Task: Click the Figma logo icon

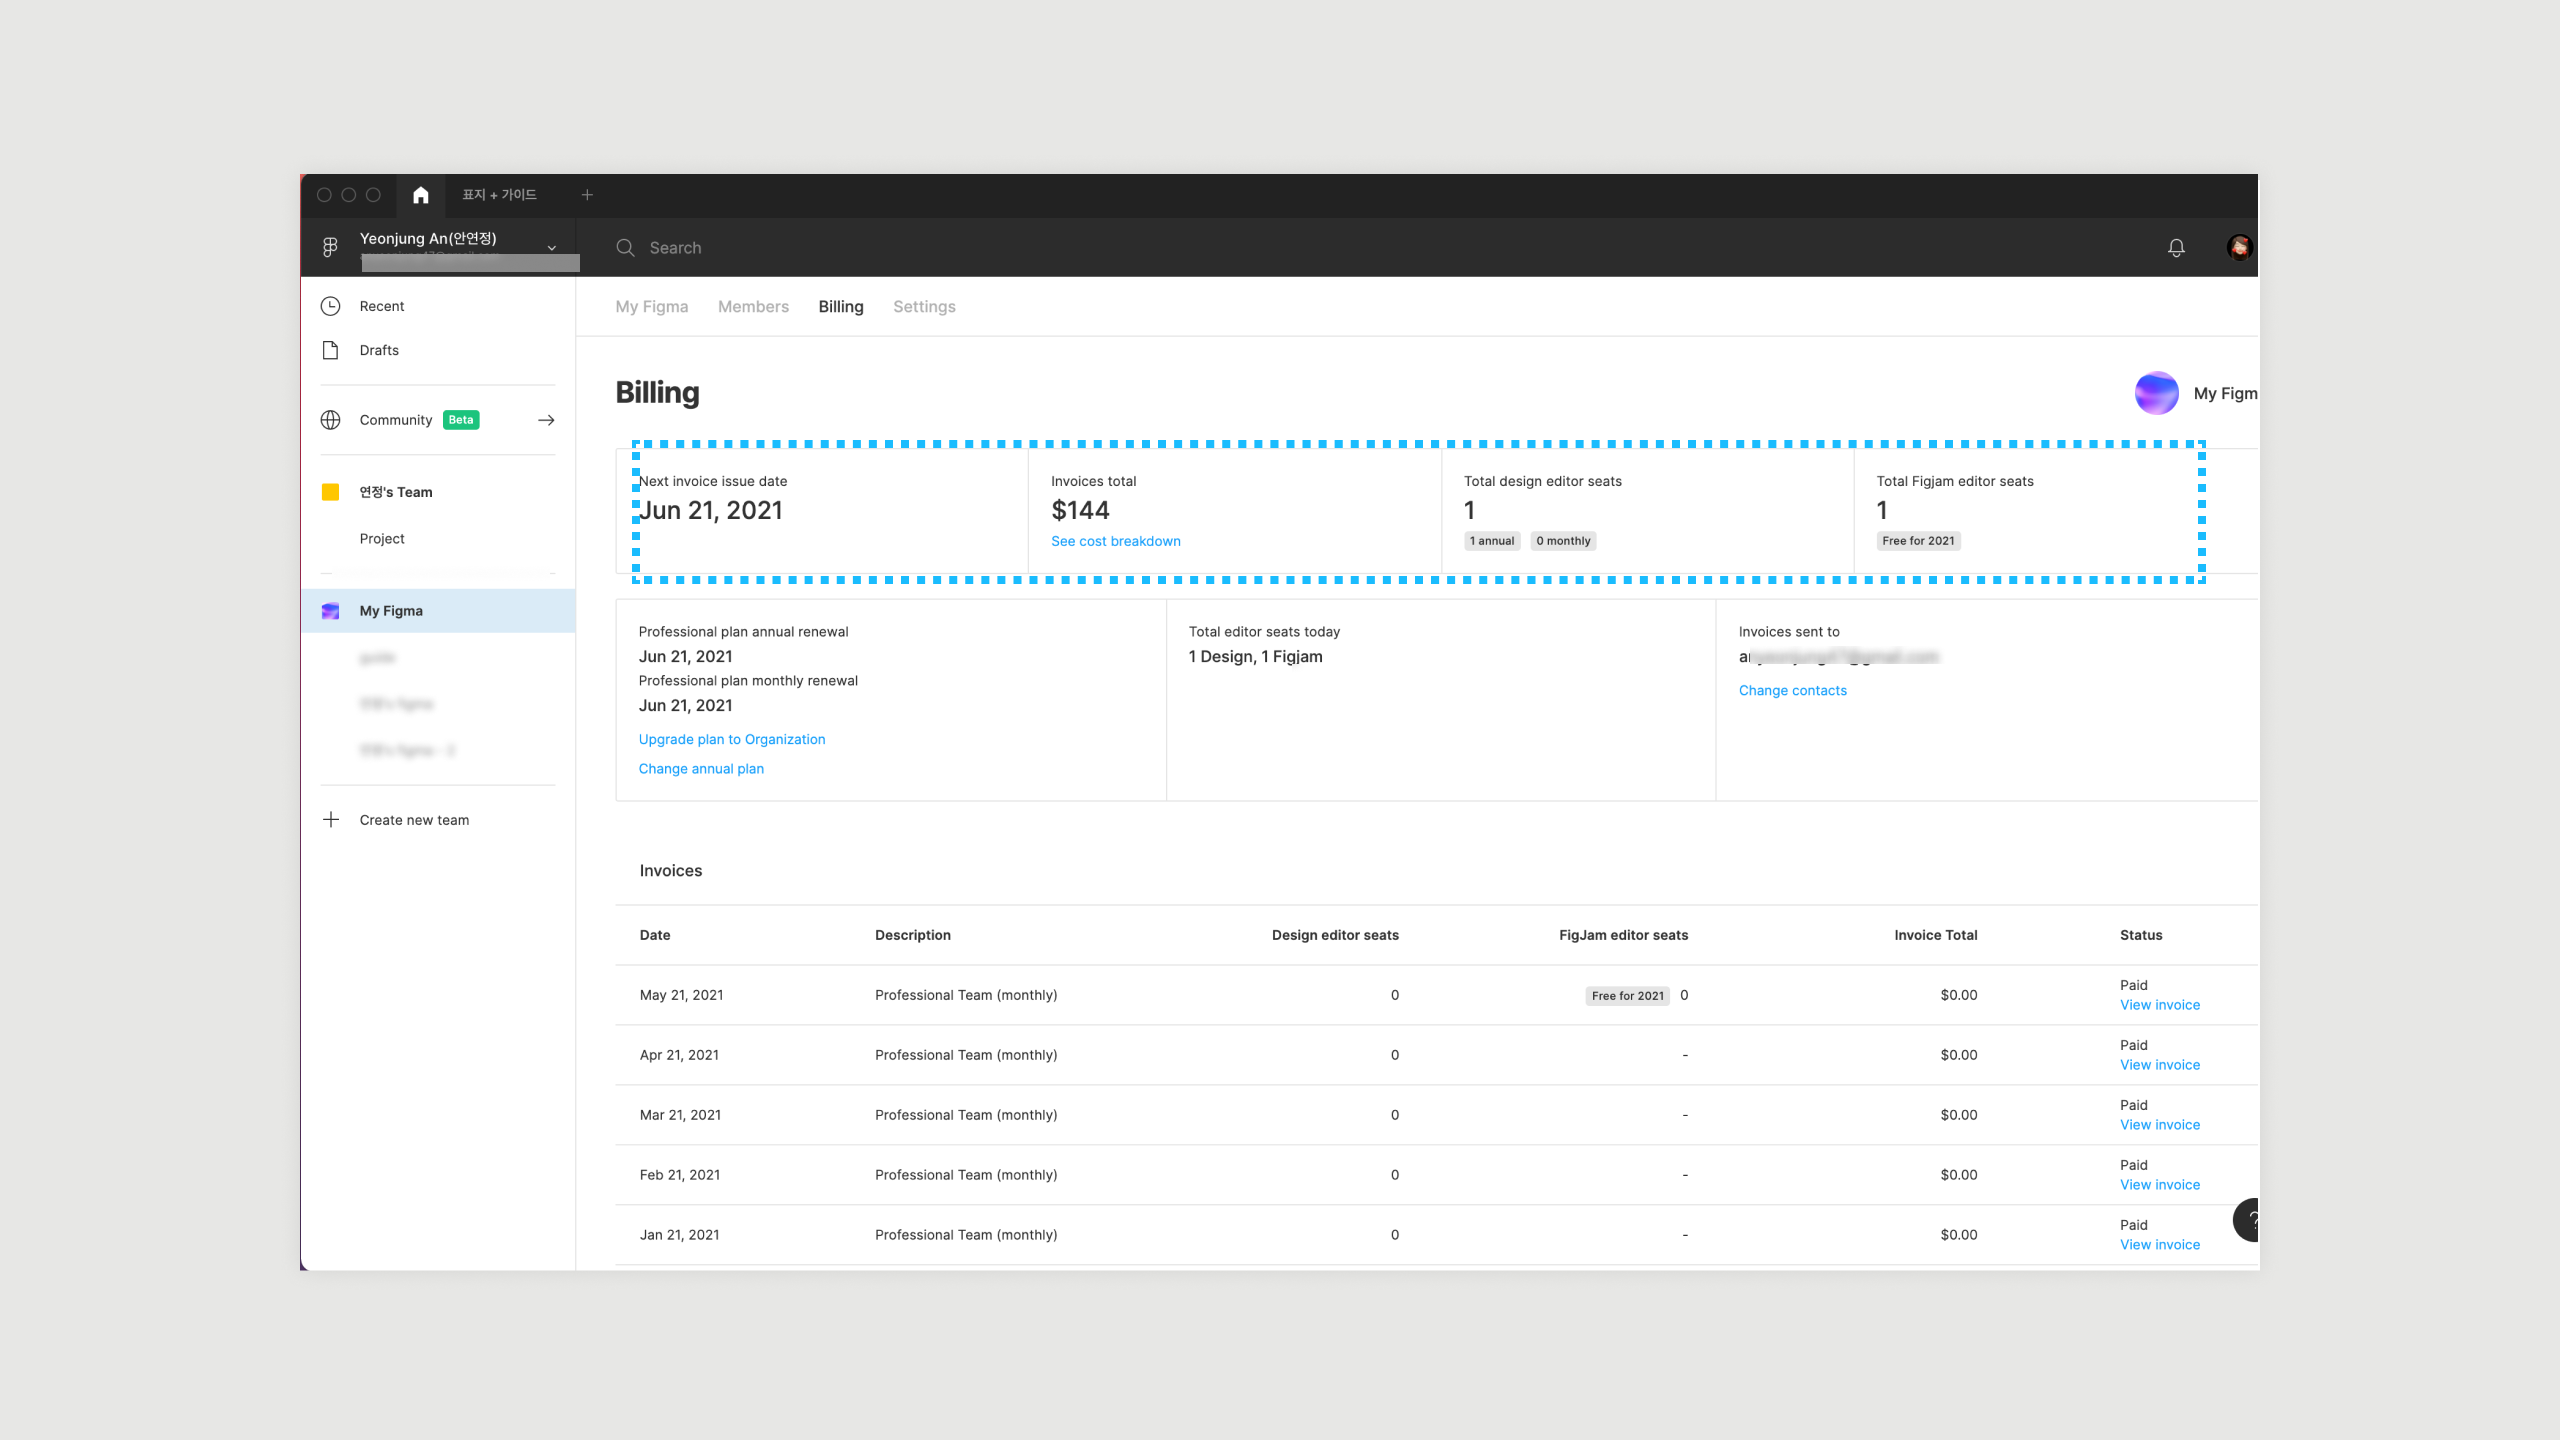Action: 330,247
